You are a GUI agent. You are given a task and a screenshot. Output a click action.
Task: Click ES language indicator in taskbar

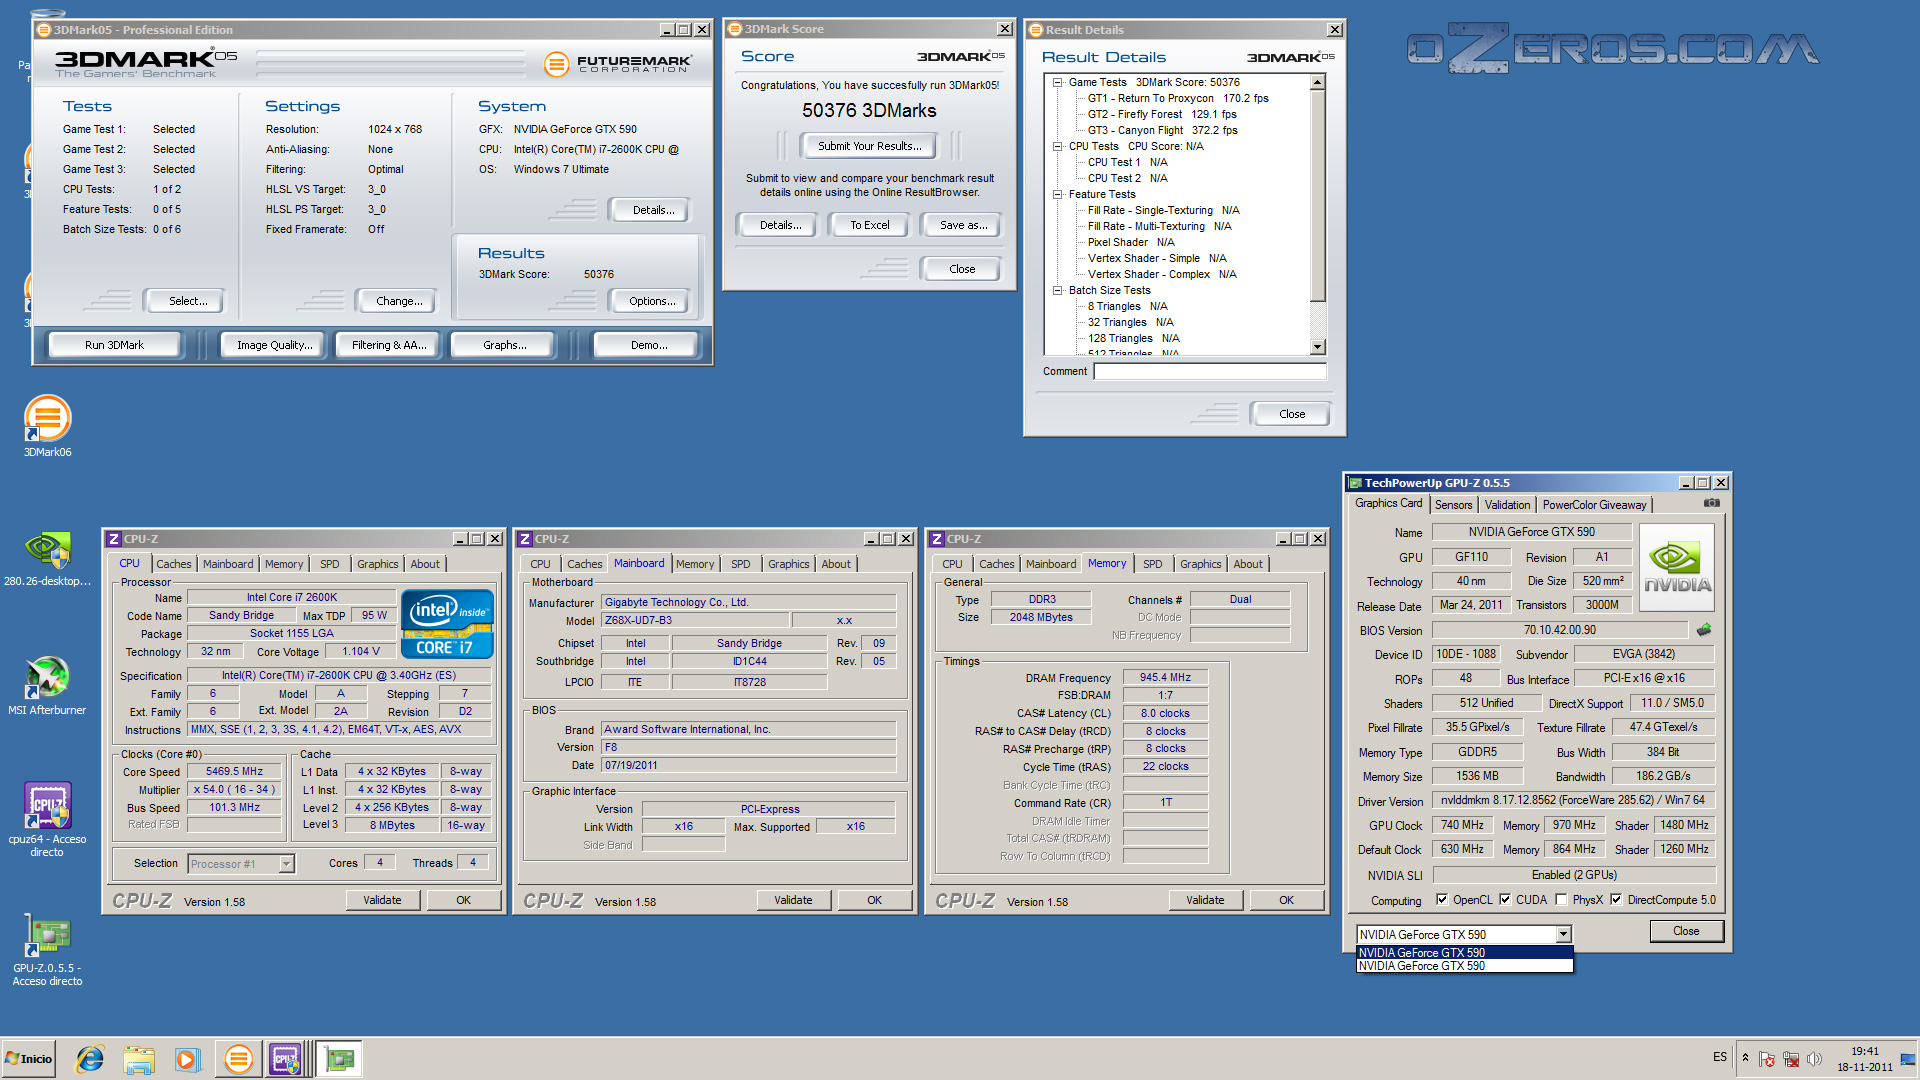click(1720, 1057)
